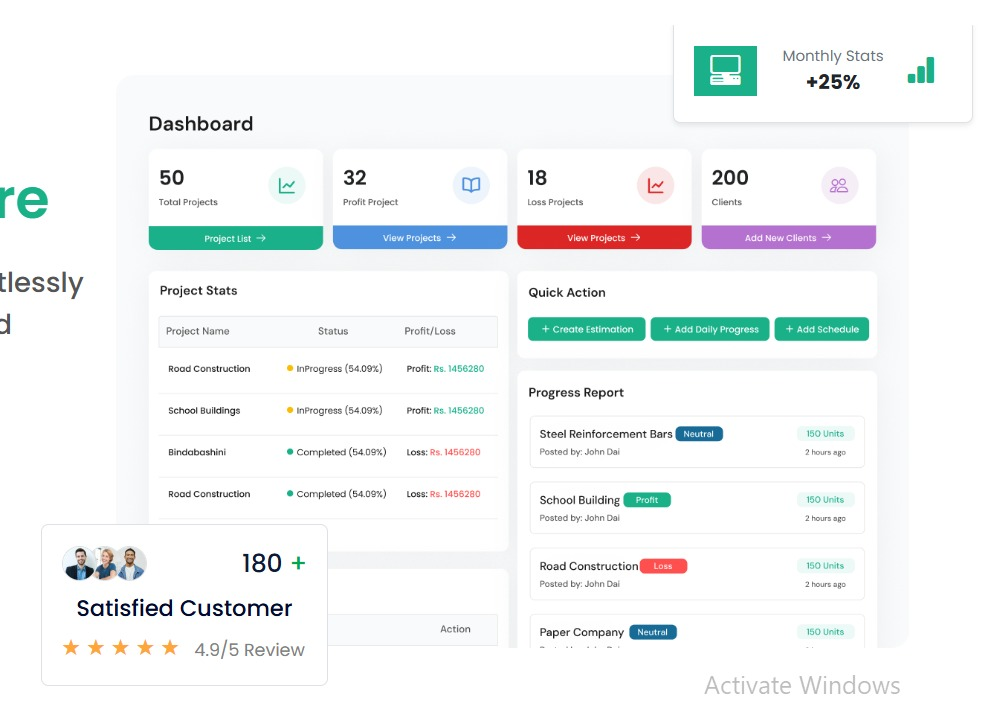This screenshot has height=701, width=991.
Task: Click the Paper Company title
Action: pyautogui.click(x=581, y=633)
